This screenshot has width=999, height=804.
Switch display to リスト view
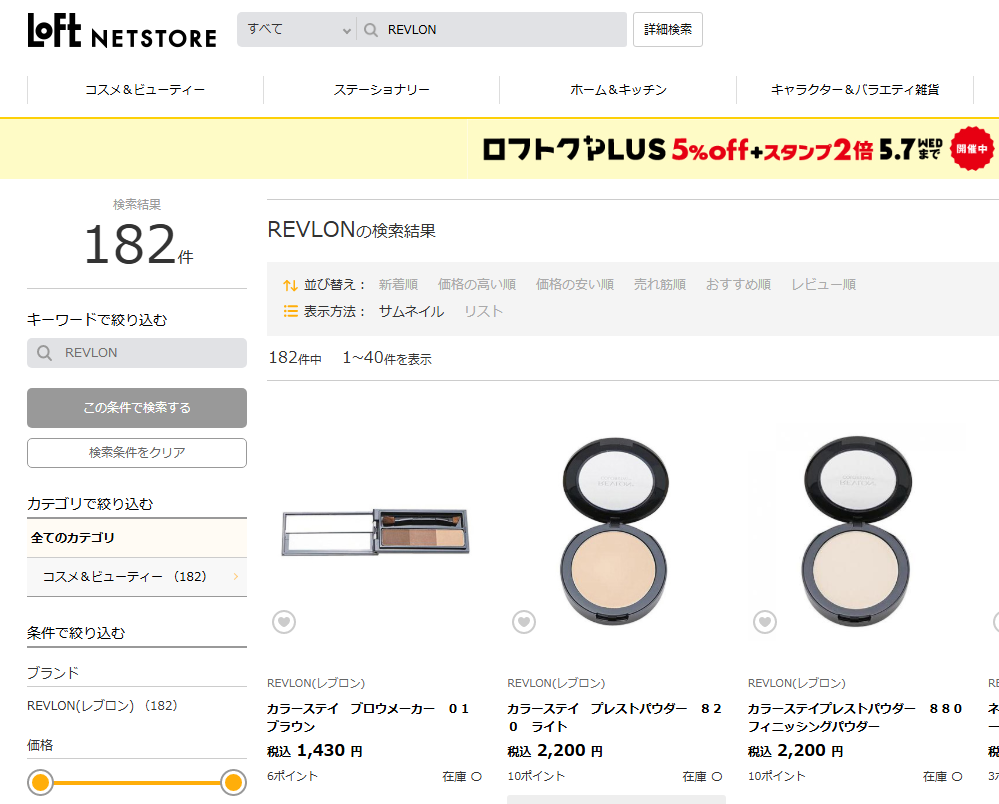click(x=484, y=312)
